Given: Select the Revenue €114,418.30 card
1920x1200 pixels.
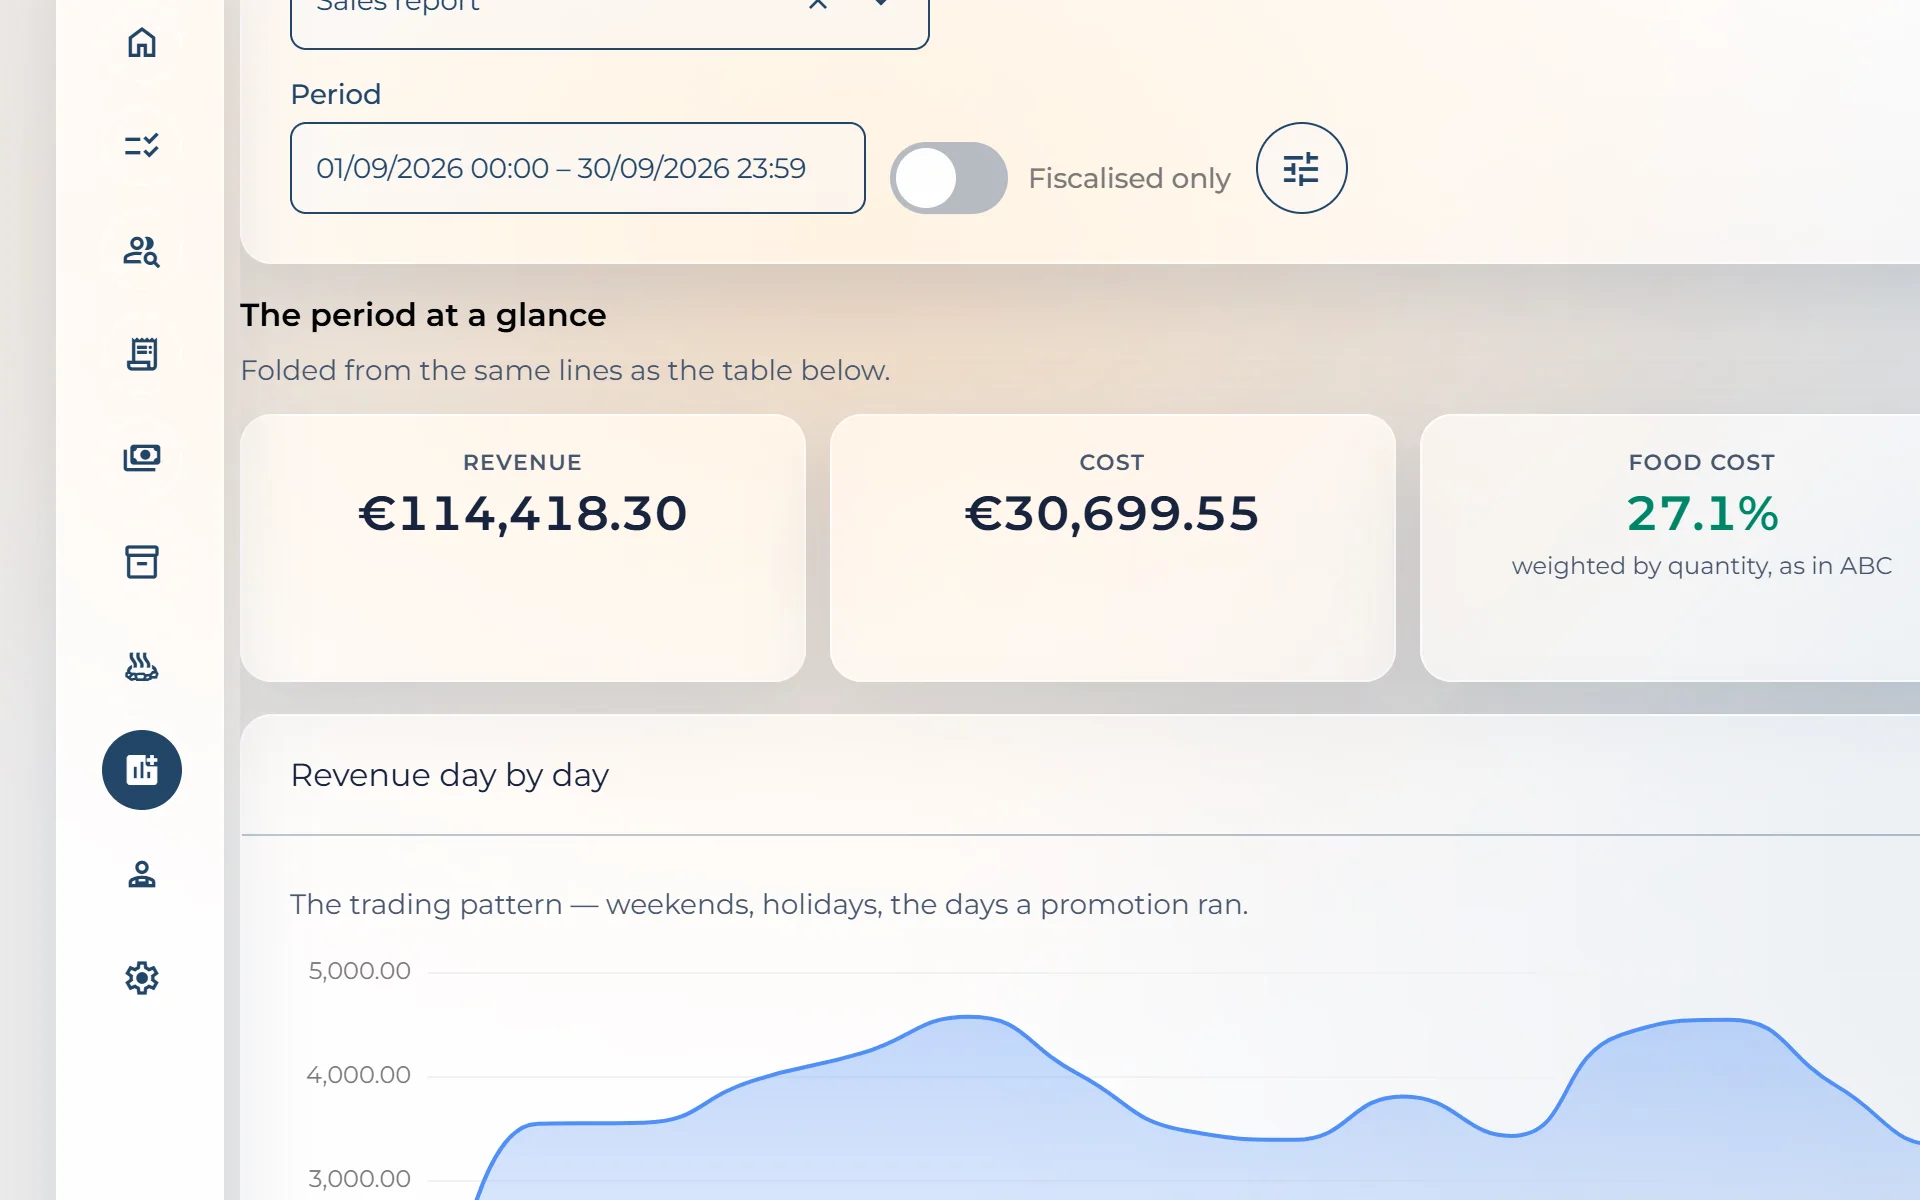Looking at the screenshot, I should tap(523, 548).
